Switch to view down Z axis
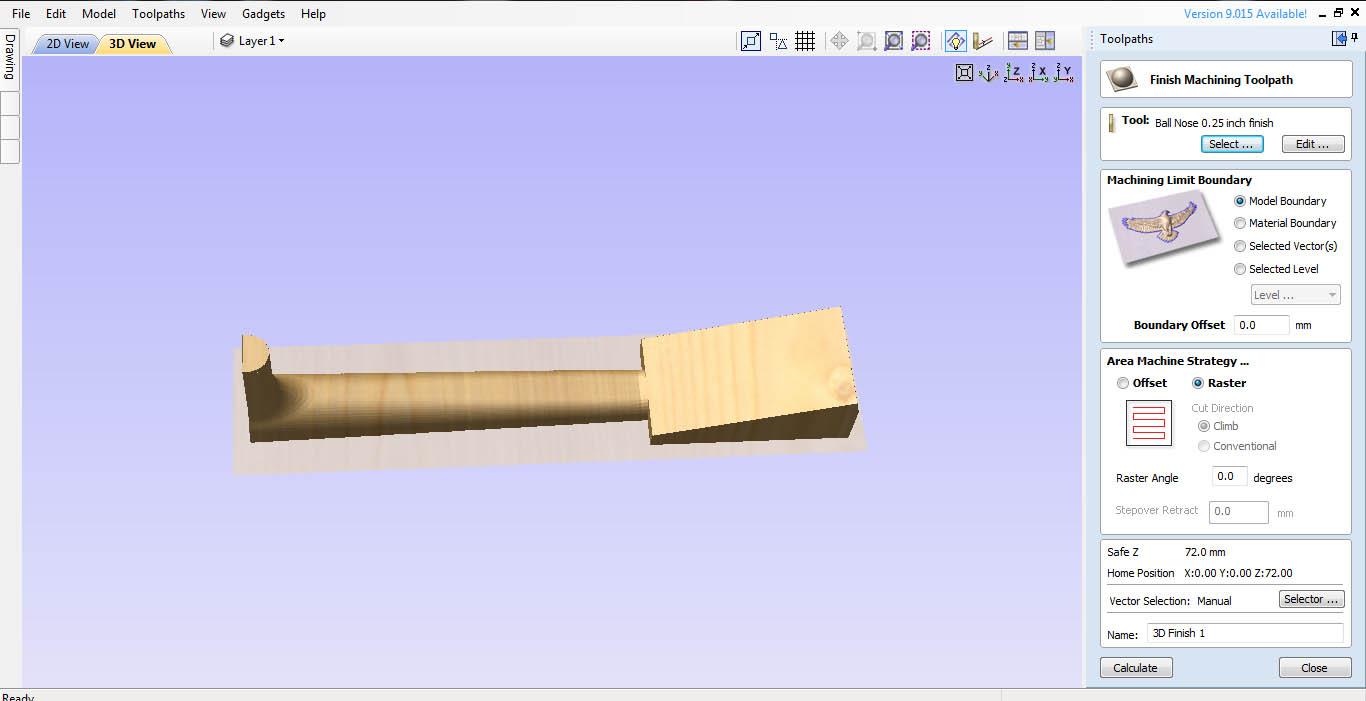The width and height of the screenshot is (1366, 701). (x=1014, y=73)
